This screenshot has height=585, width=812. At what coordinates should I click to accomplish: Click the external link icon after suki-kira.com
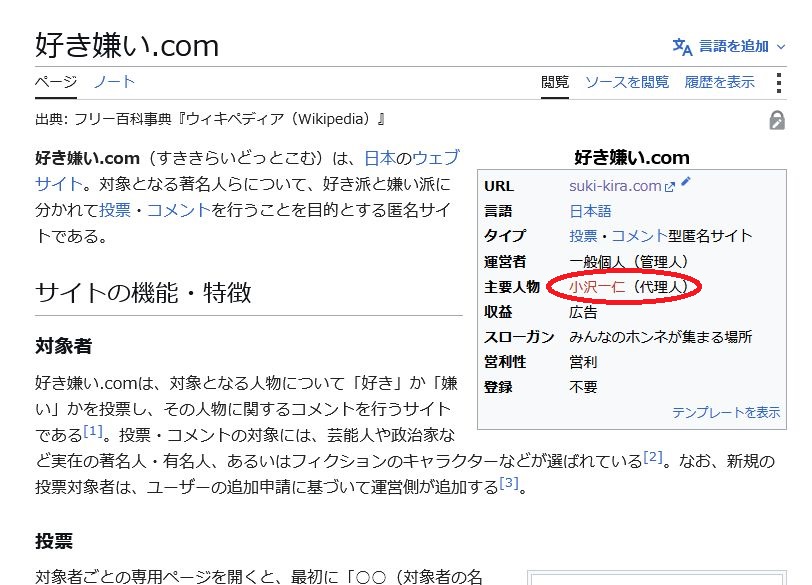670,187
